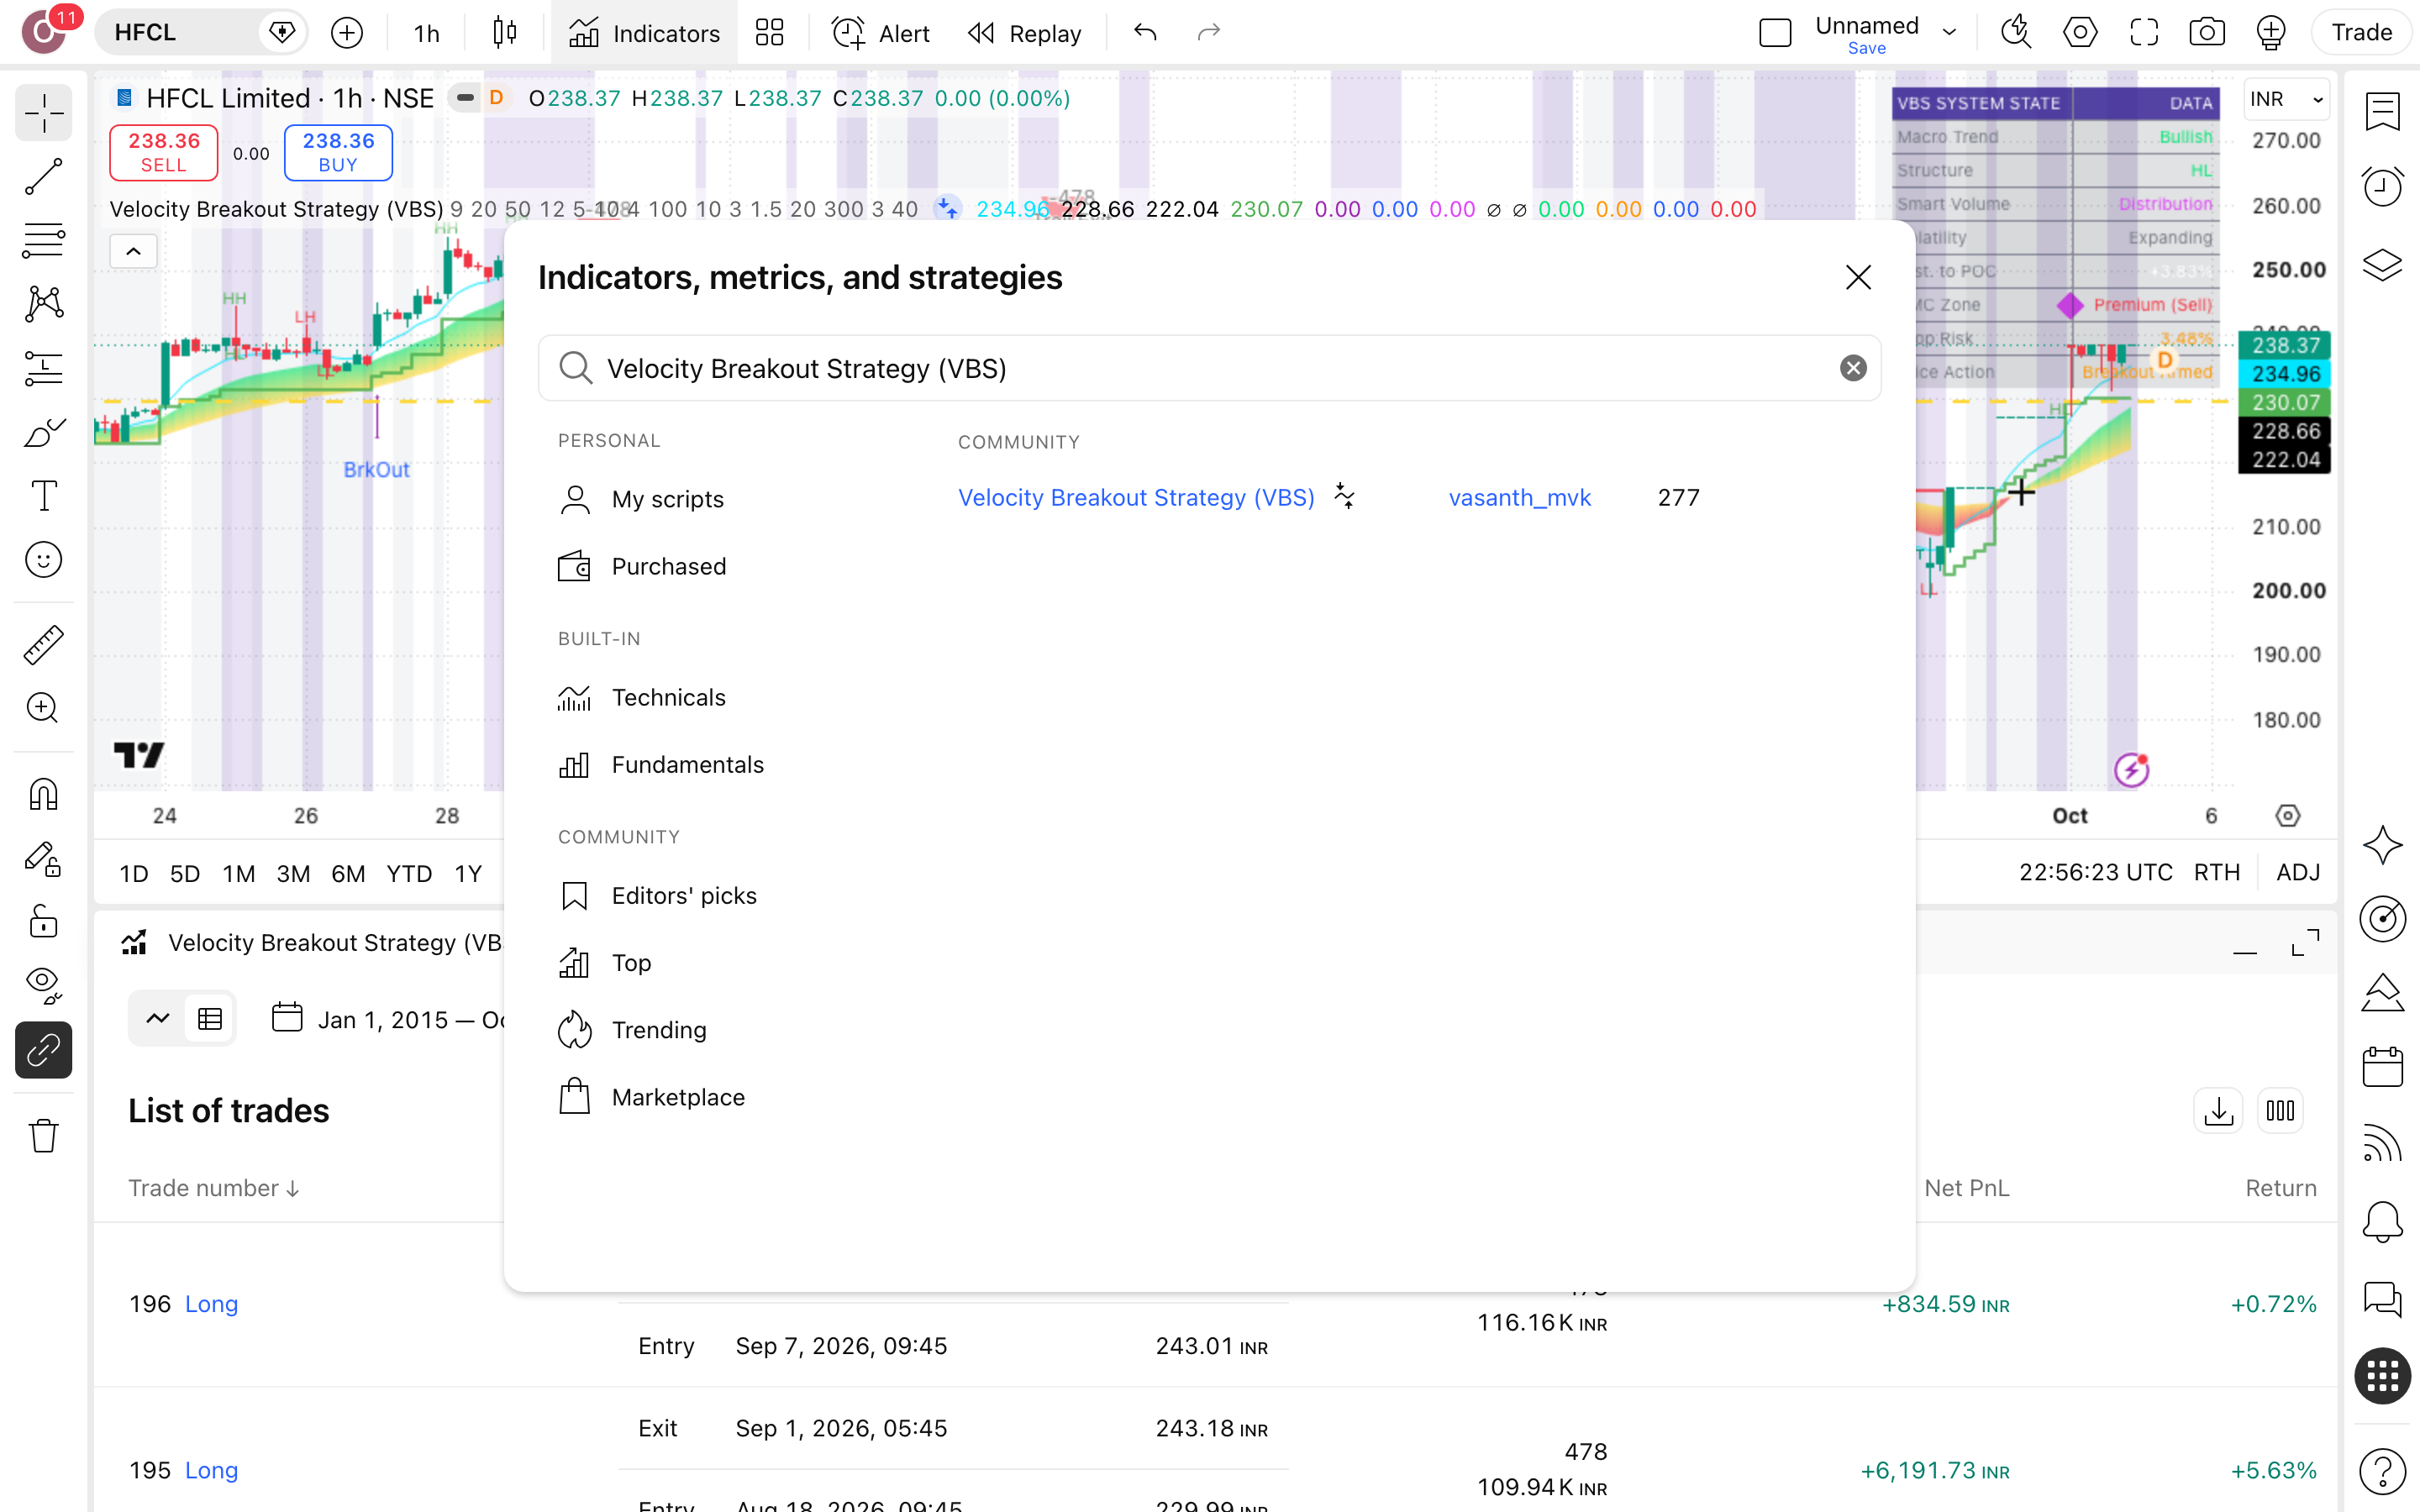Collapse the indicator legend chevron
Image resolution: width=2420 pixels, height=1512 pixels.
click(x=133, y=251)
